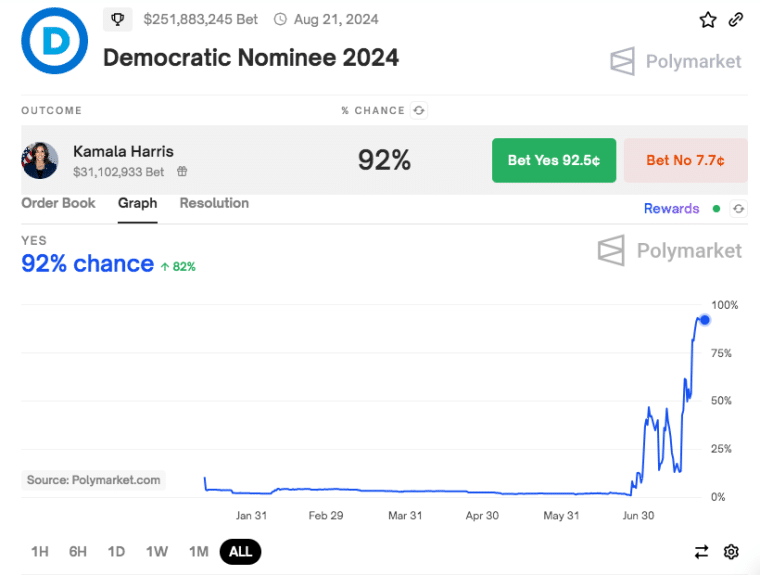Click refresh icon beside Rewards
This screenshot has width=760, height=575.
point(738,209)
